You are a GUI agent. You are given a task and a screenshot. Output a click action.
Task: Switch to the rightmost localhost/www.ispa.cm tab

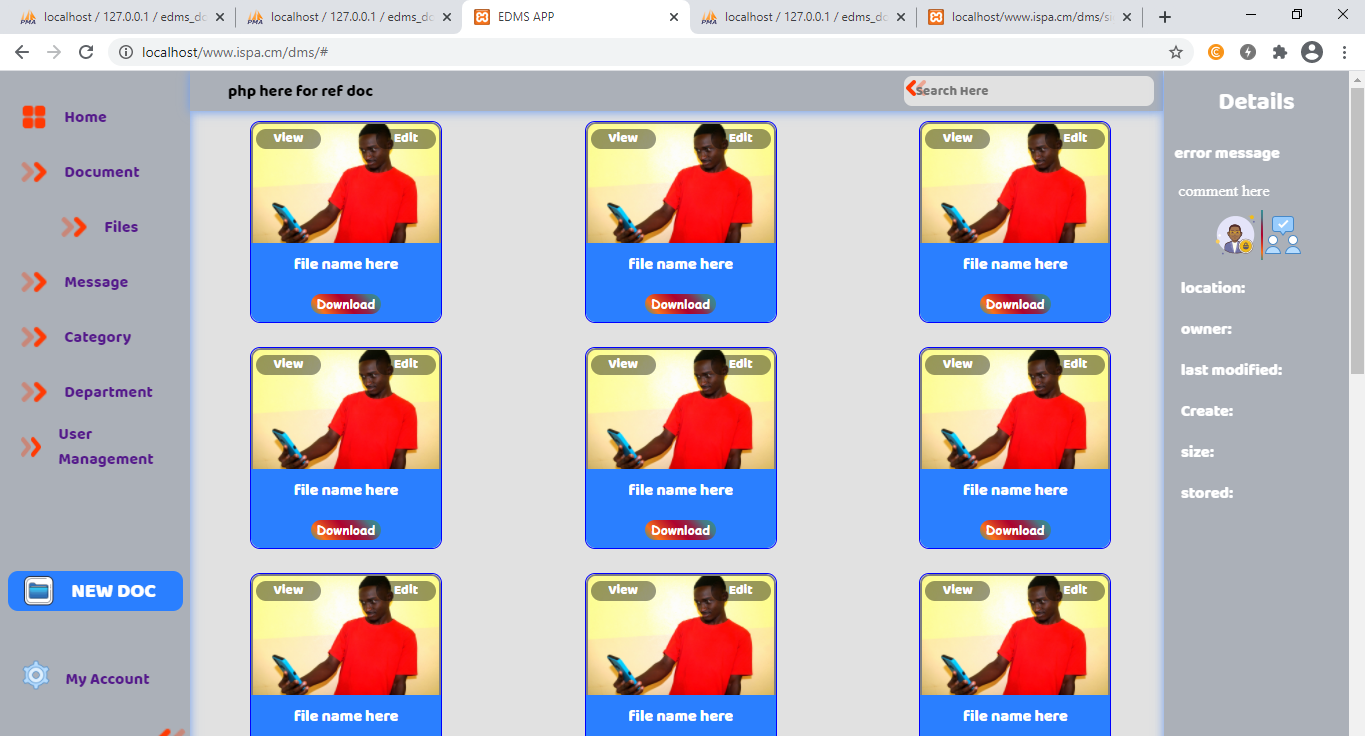point(1030,15)
